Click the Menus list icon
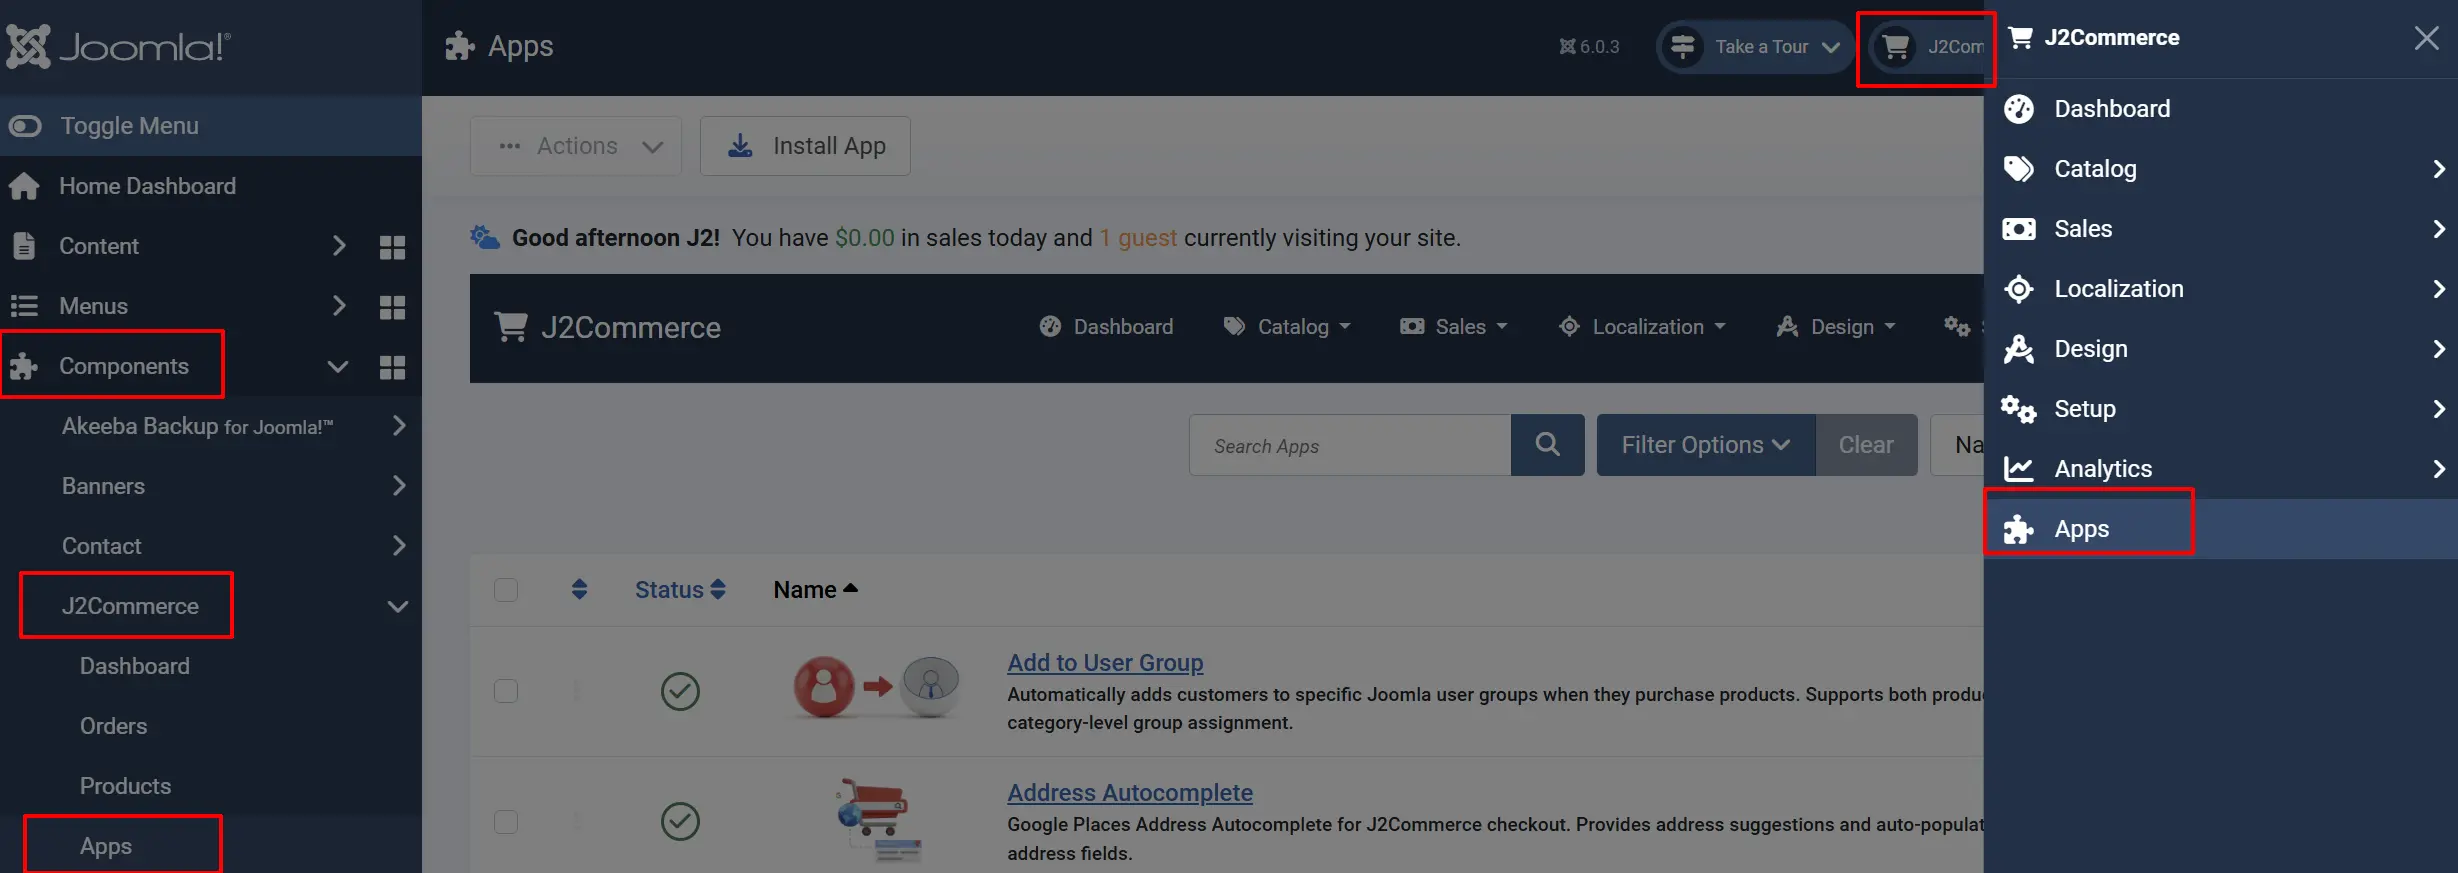The height and width of the screenshot is (873, 2458). click(x=24, y=306)
